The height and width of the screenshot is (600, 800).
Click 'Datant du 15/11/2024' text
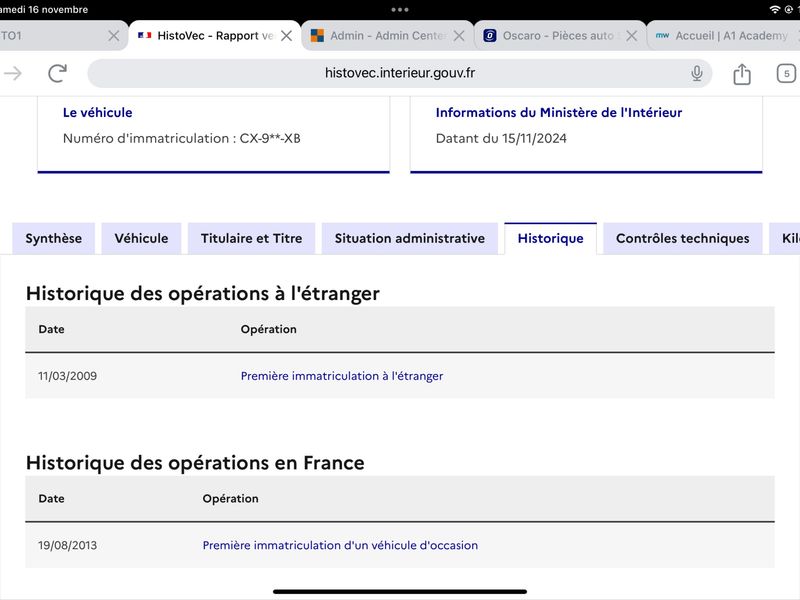[501, 138]
